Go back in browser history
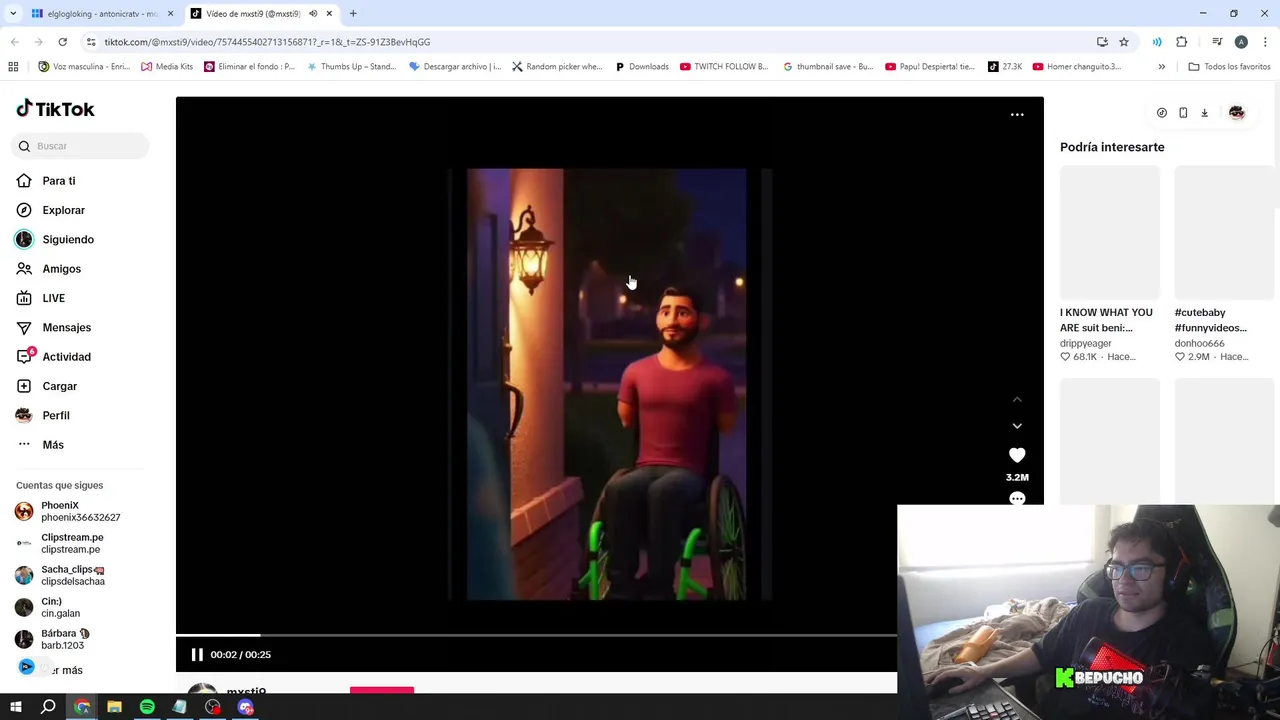This screenshot has width=1280, height=720. (14, 42)
